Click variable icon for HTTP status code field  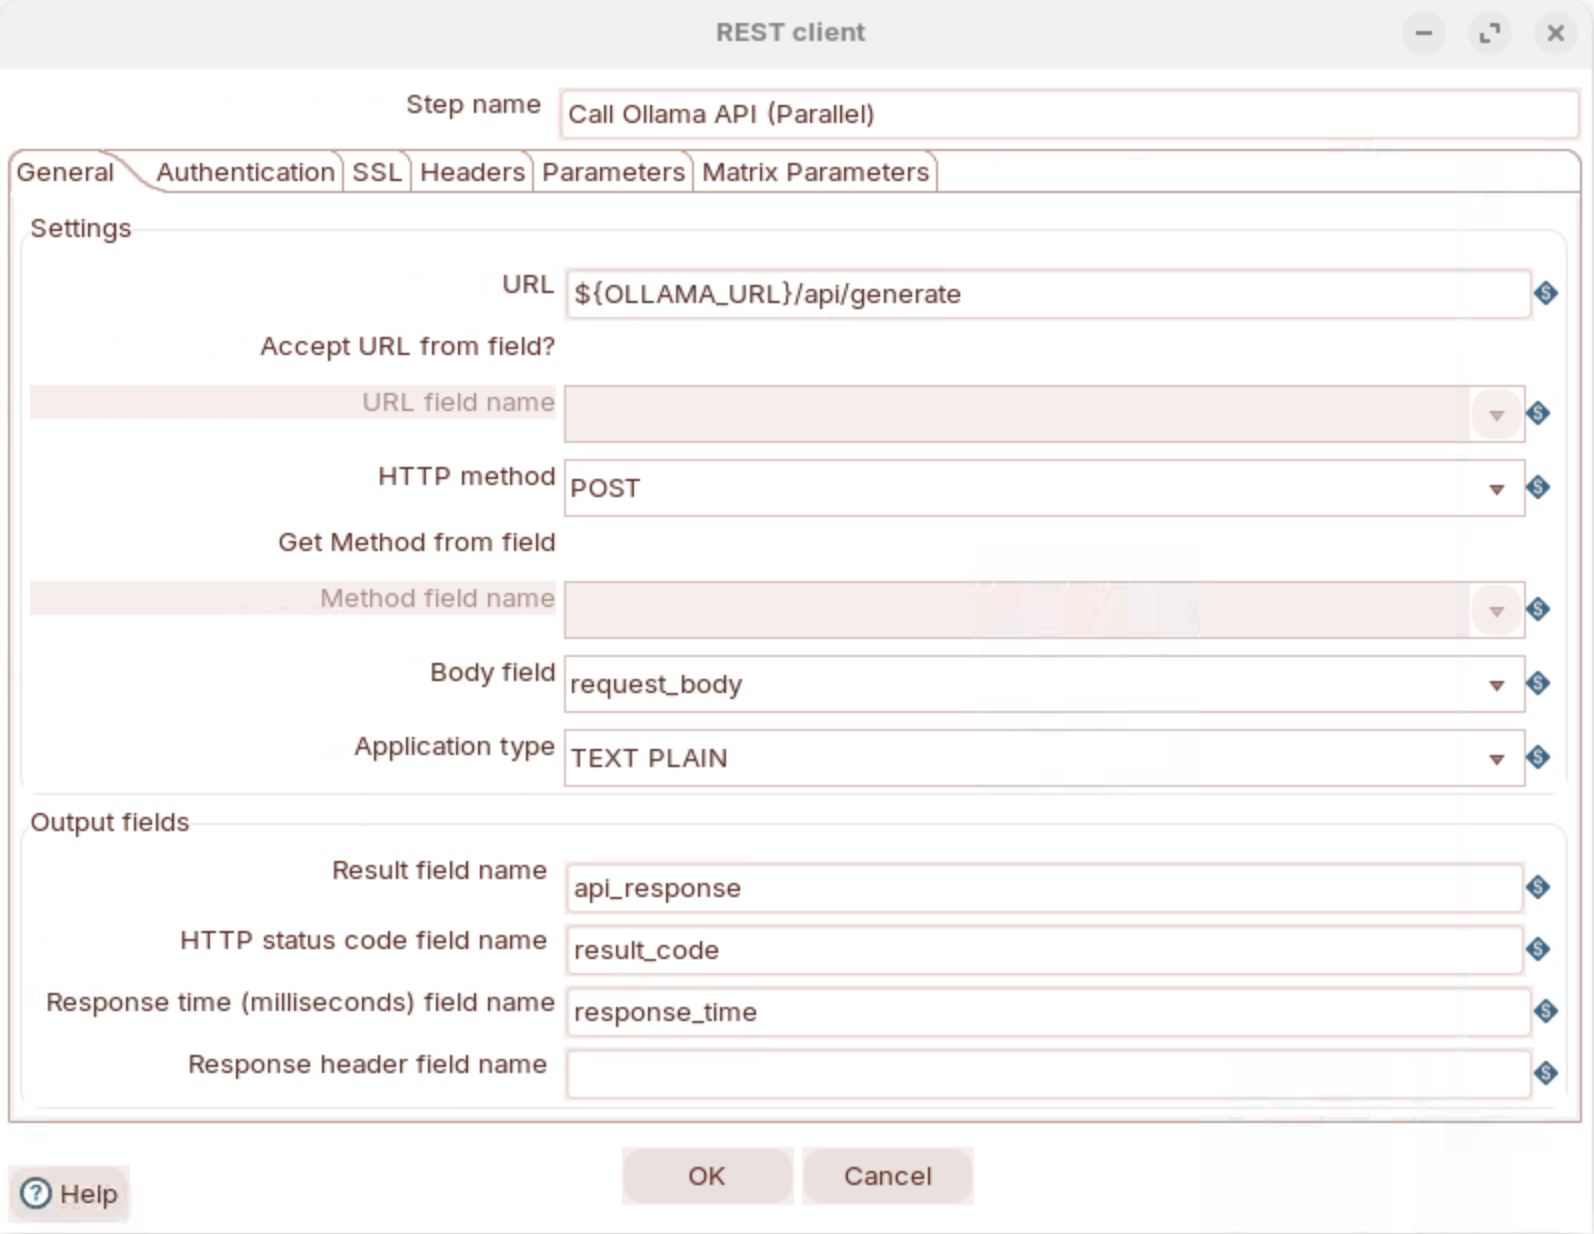(x=1538, y=949)
